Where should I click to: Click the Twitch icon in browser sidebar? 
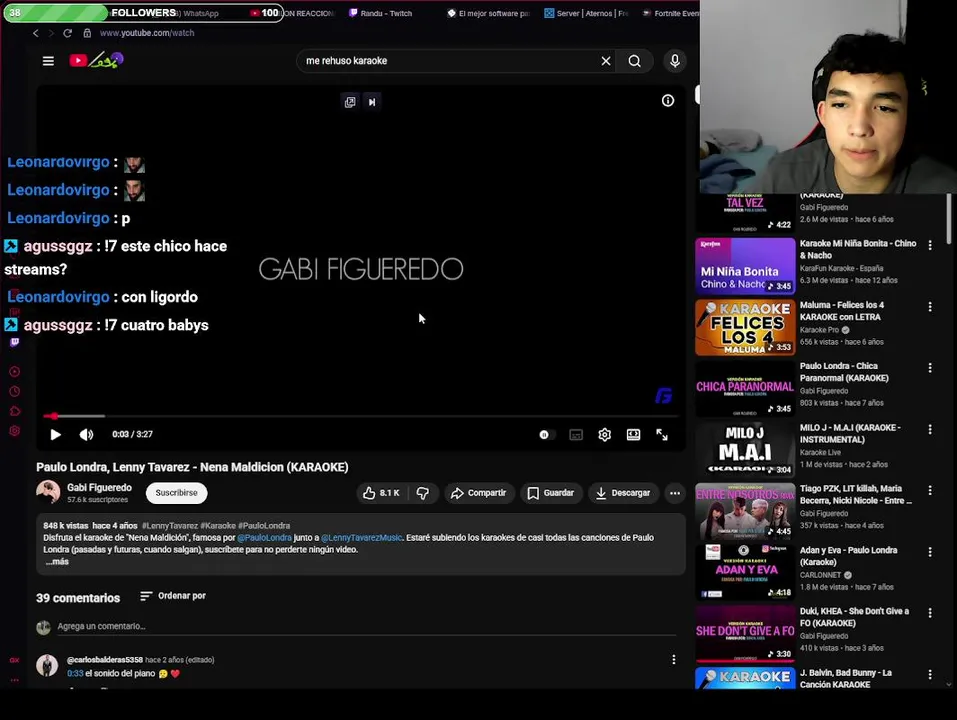[15, 342]
